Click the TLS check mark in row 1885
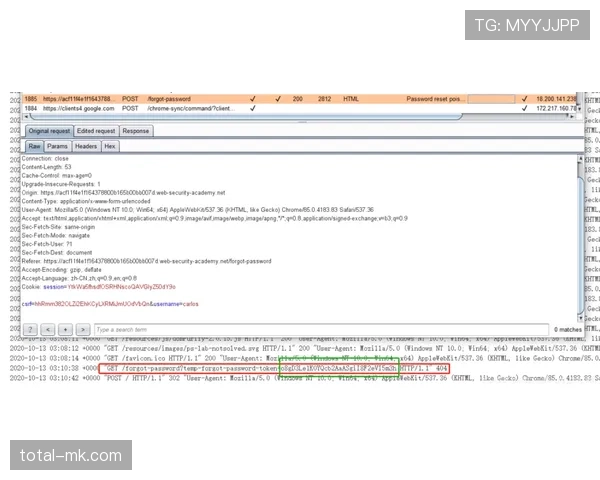 [x=524, y=99]
